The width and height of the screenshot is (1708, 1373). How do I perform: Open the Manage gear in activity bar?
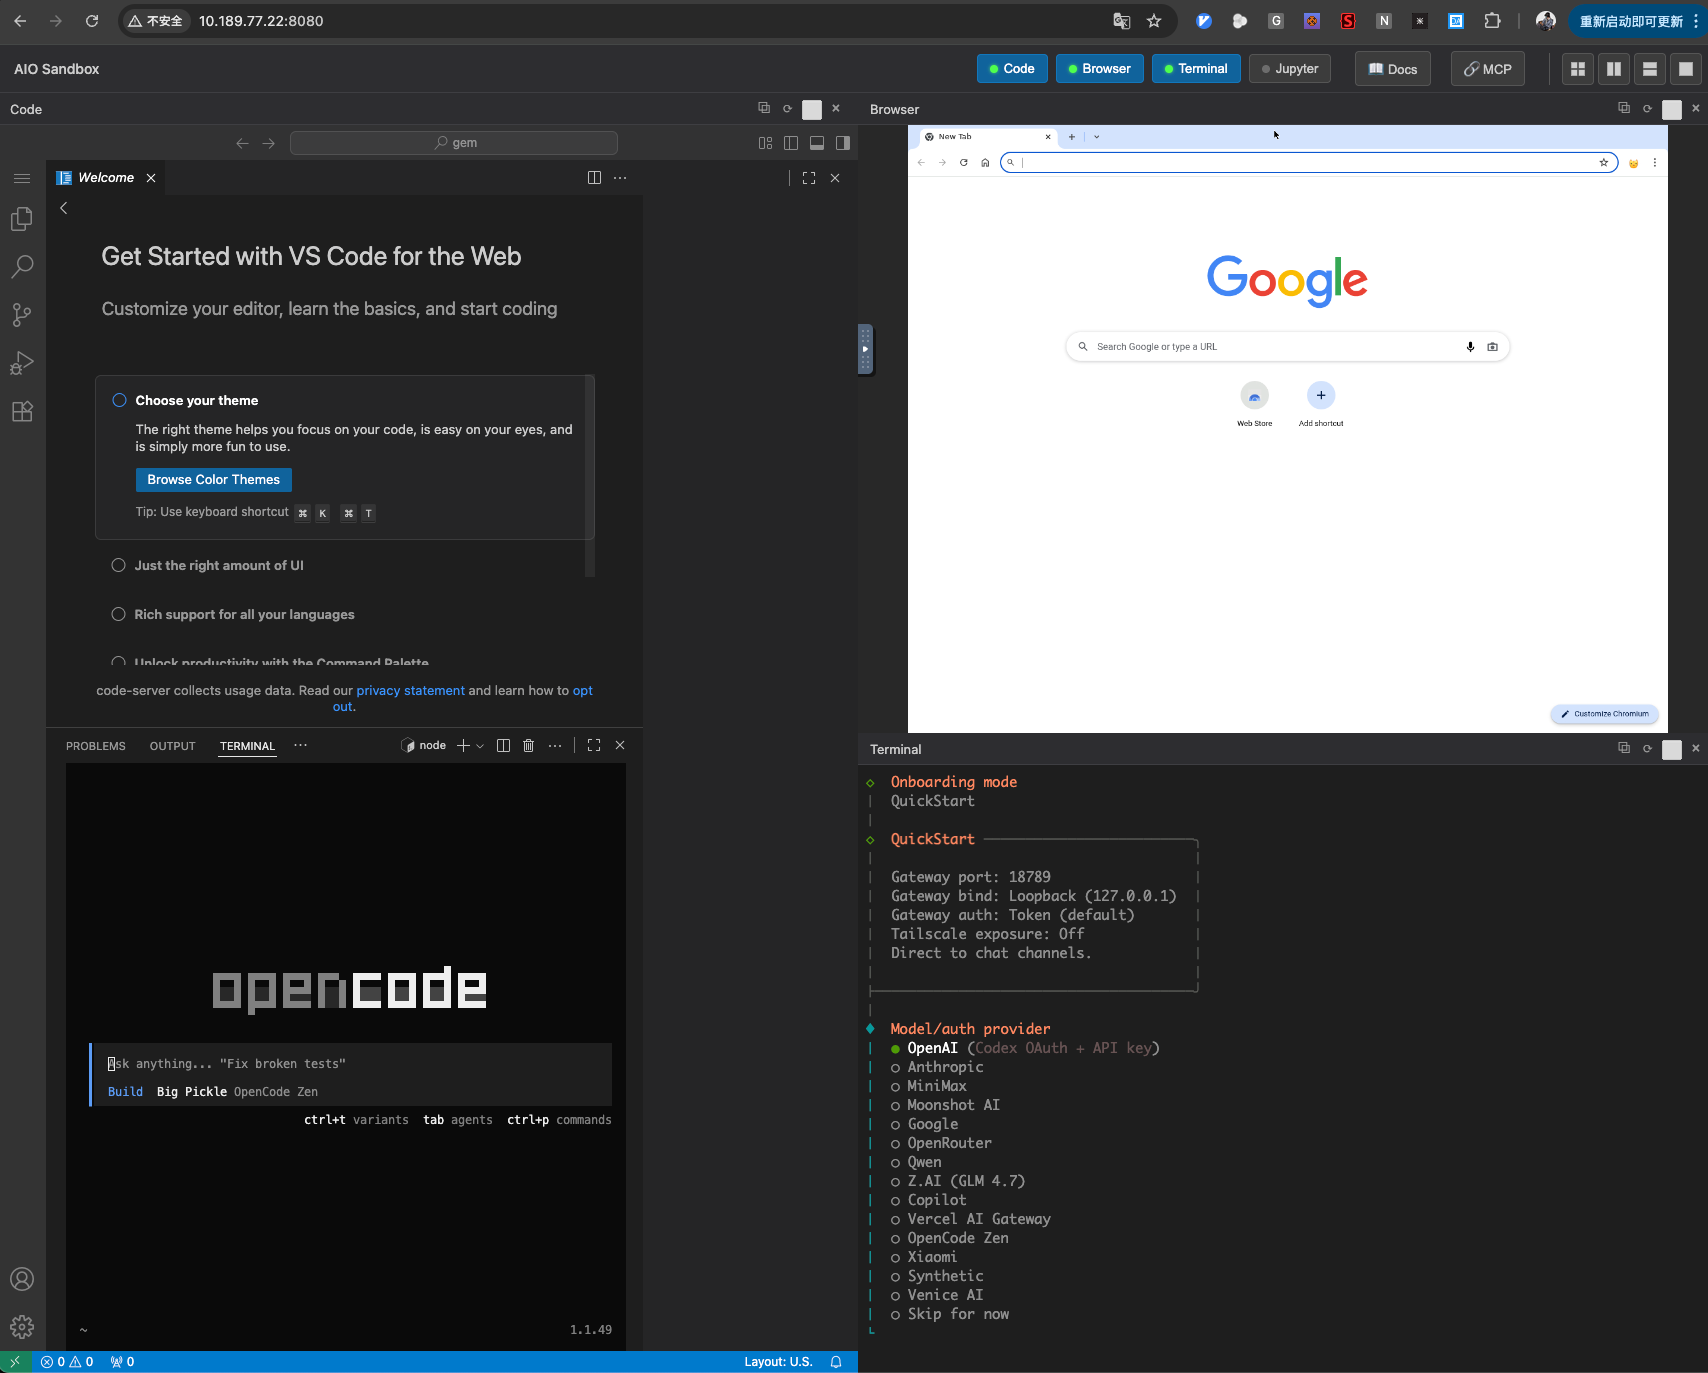click(22, 1327)
